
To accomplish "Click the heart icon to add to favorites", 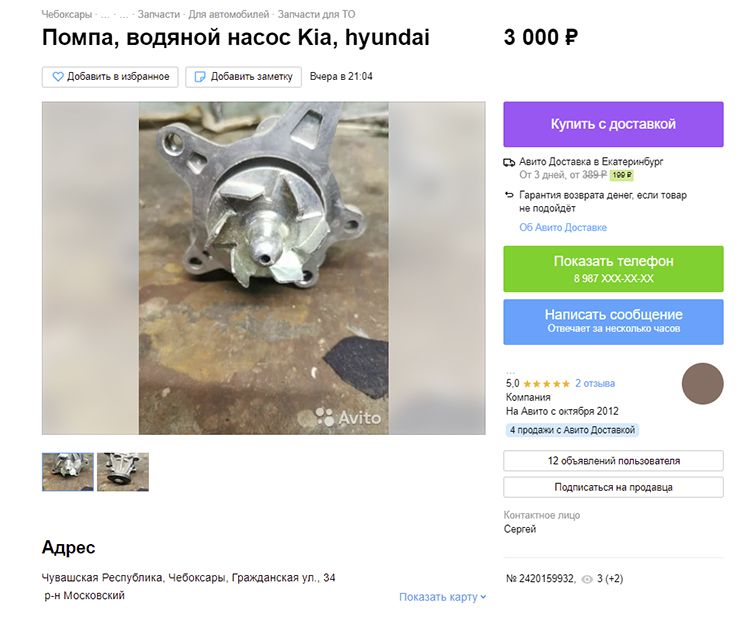I will tap(58, 76).
